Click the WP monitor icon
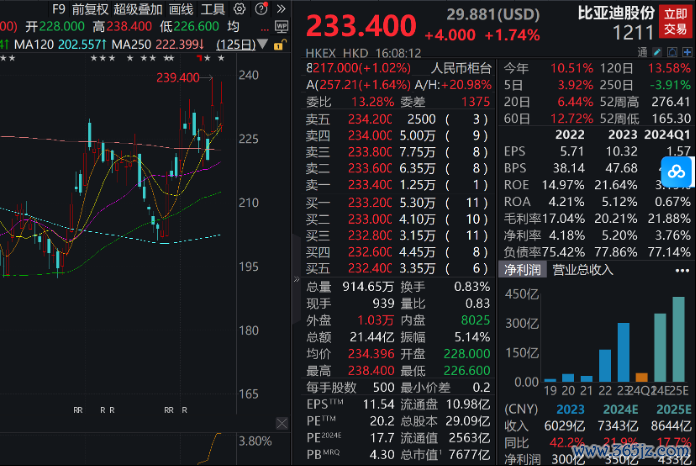Screen dimensions: 696x466 pos(281,27)
